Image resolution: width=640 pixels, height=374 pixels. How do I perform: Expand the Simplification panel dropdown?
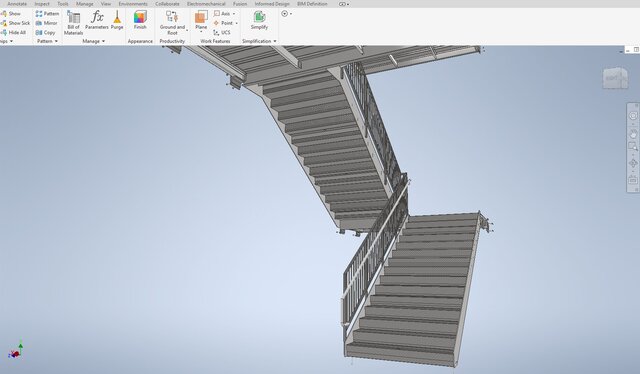point(275,41)
